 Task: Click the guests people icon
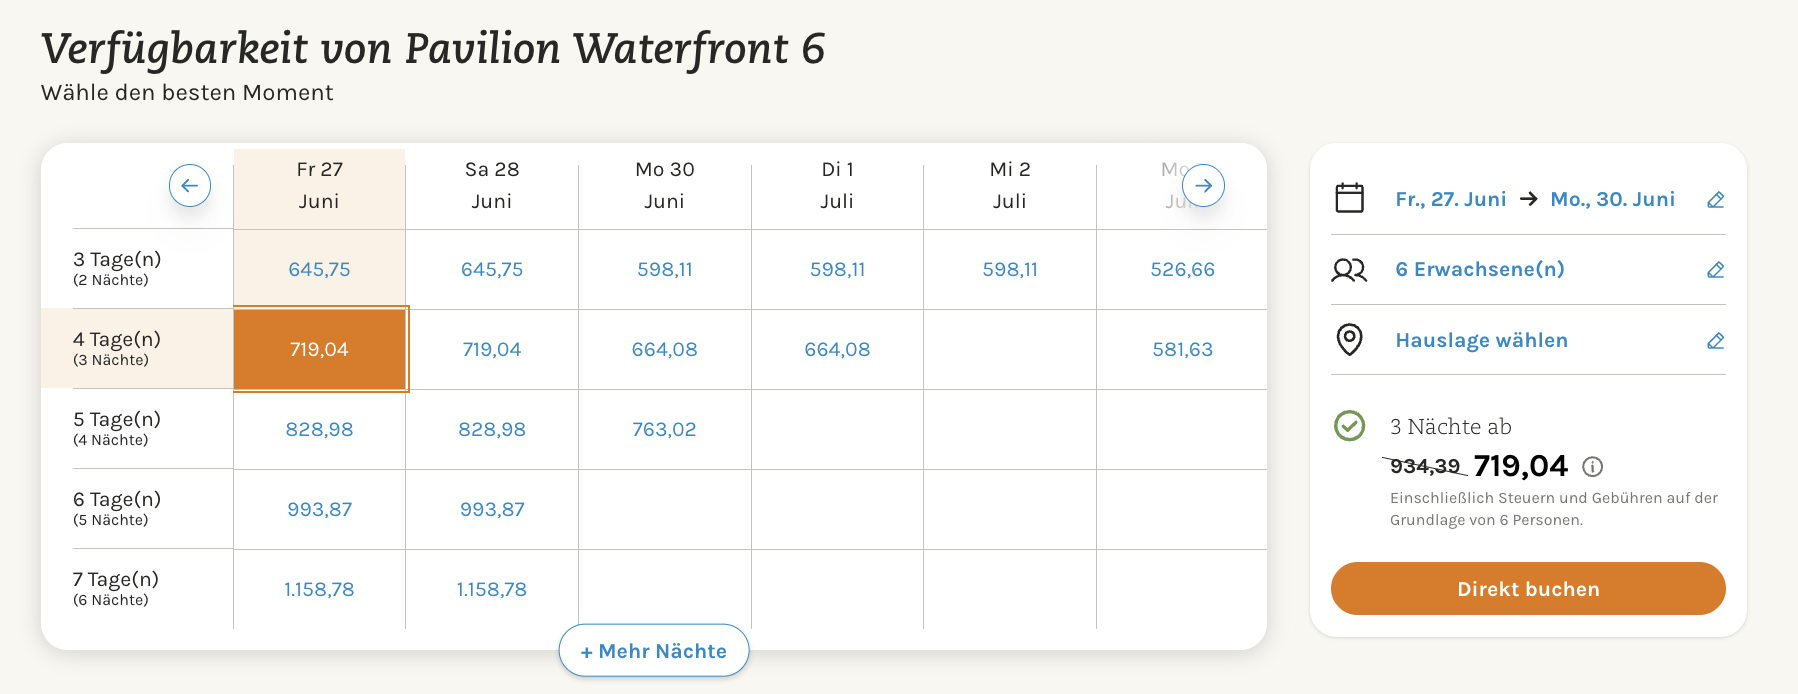pos(1350,270)
